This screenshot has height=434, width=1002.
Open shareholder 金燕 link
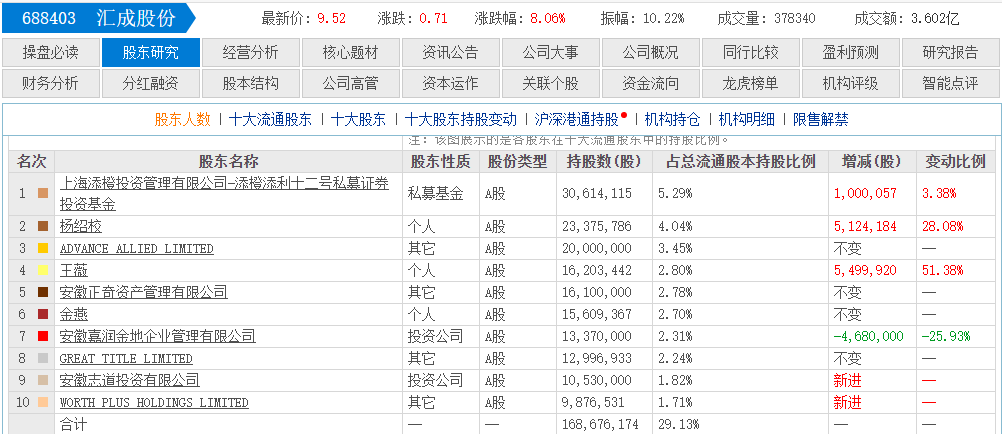point(73,314)
